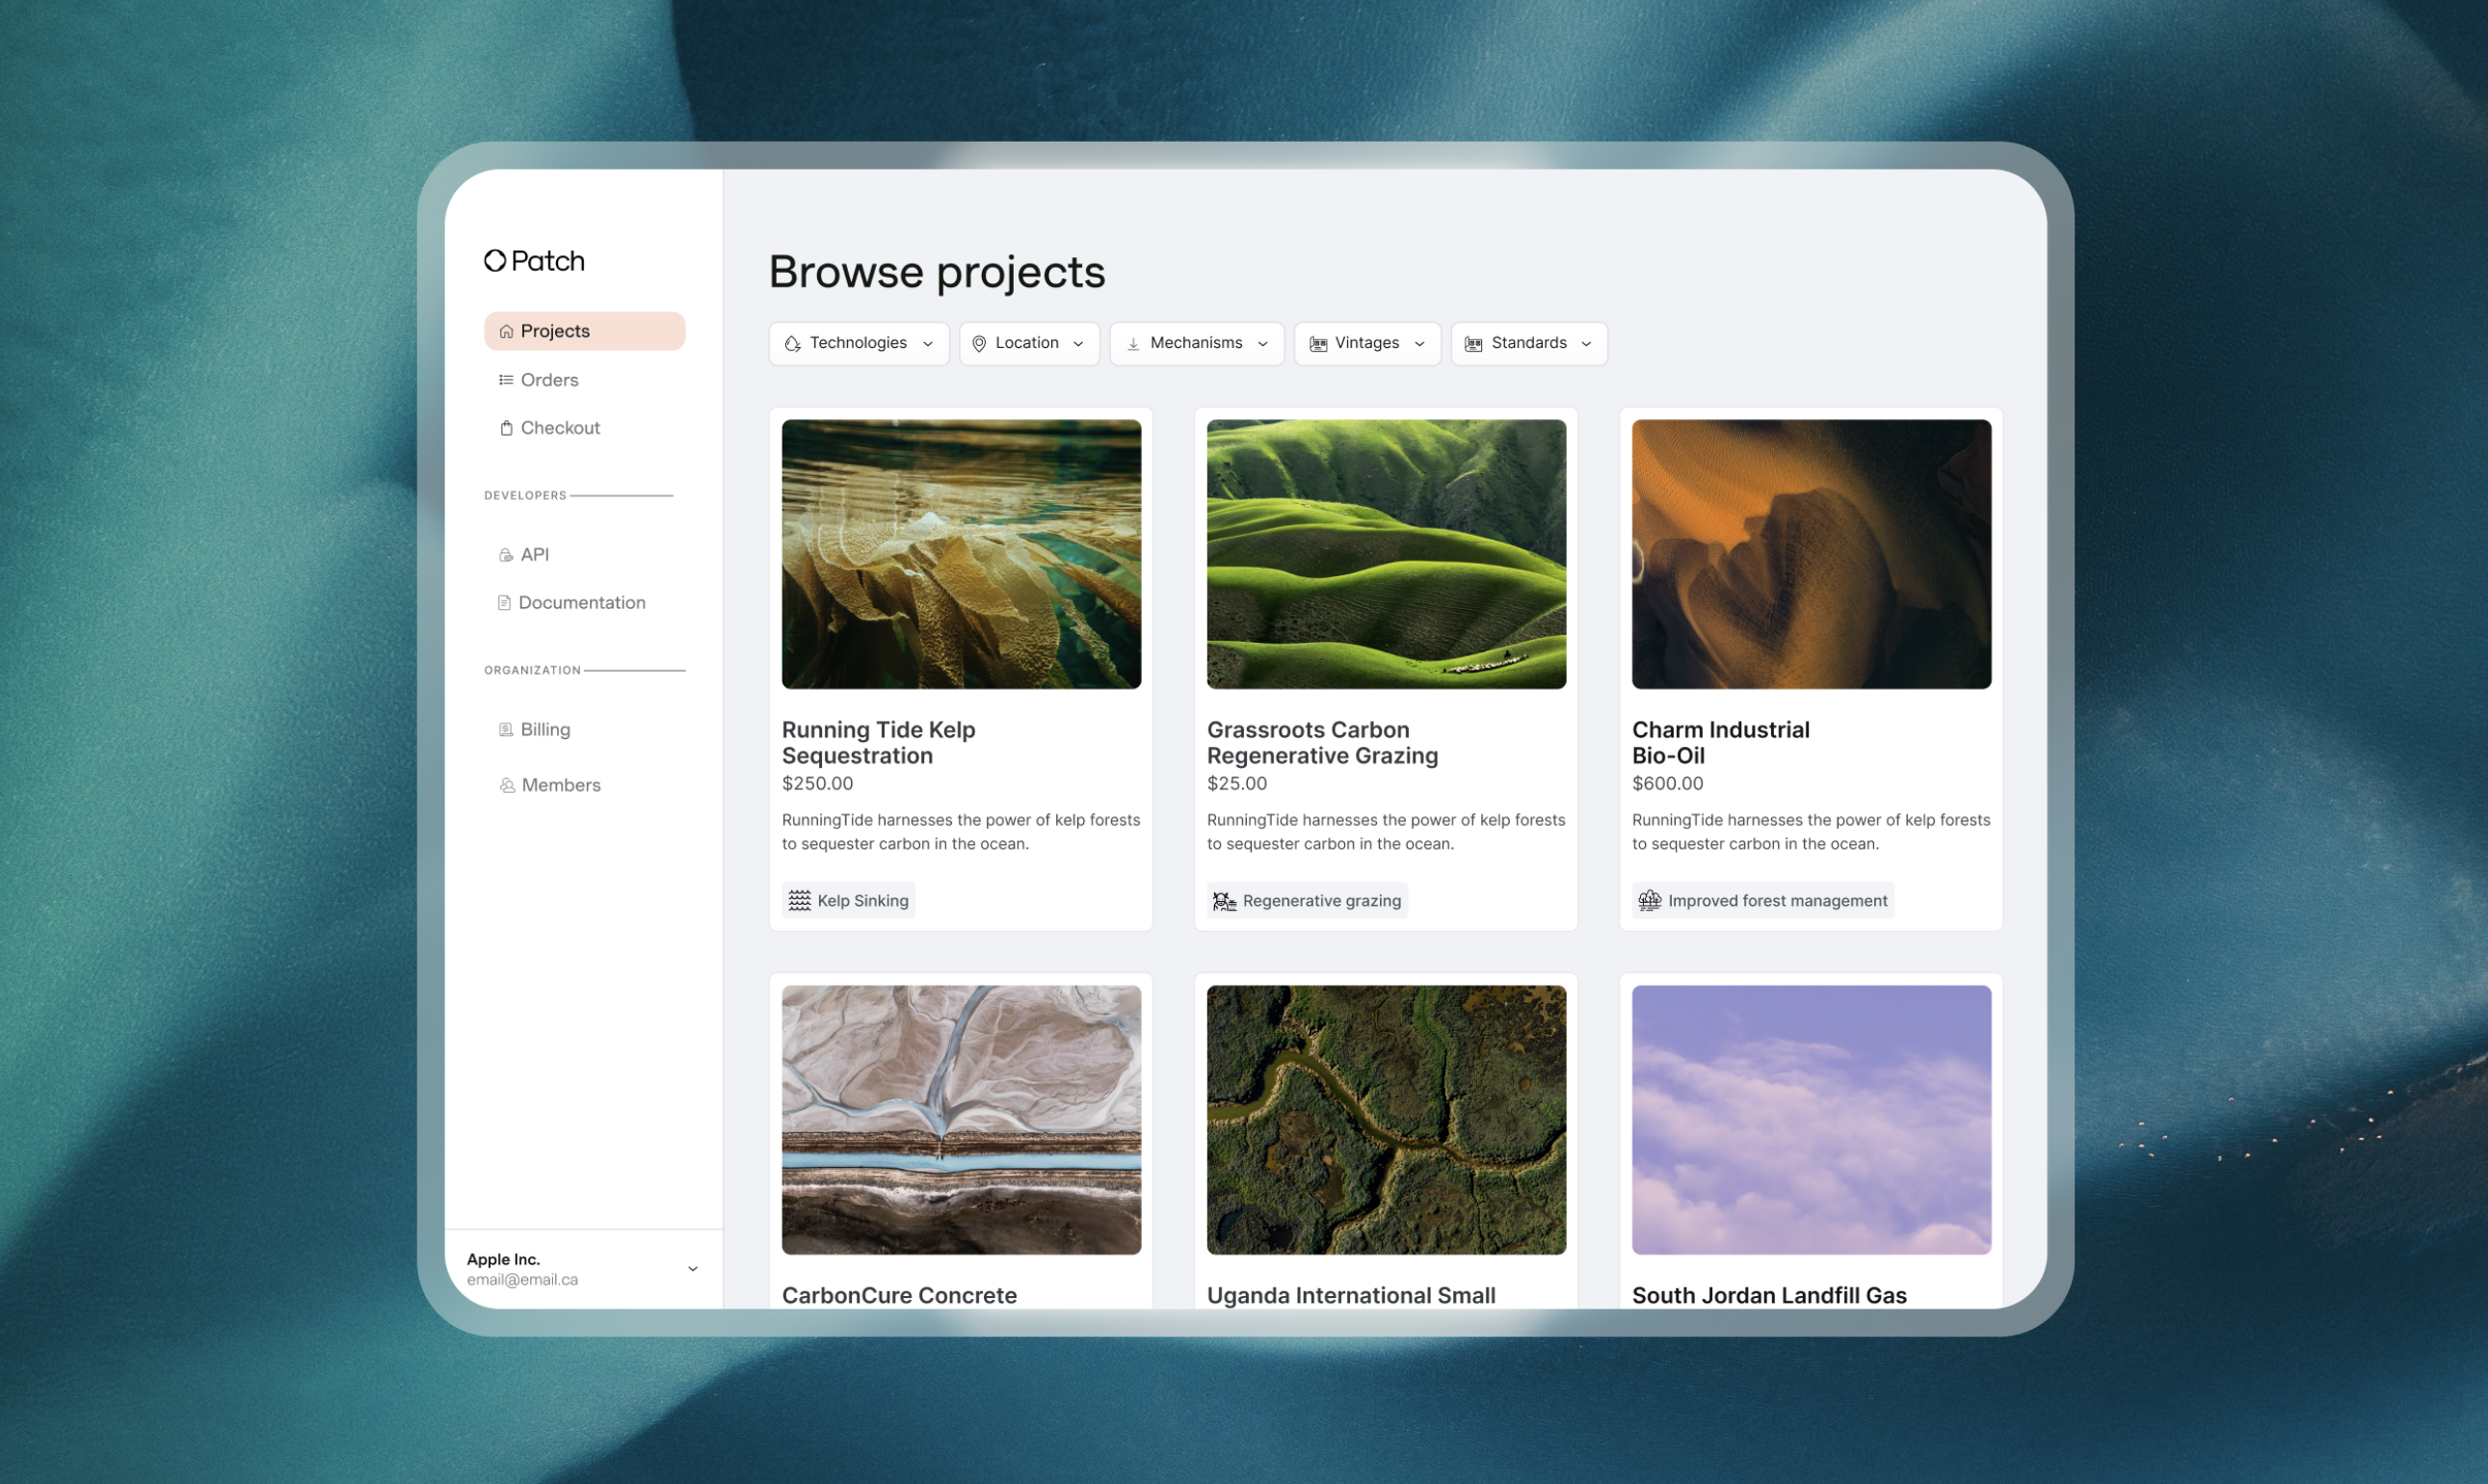Viewport: 2488px width, 1484px height.
Task: Click the Mechanisms download-arrow icon
Action: coord(1133,344)
